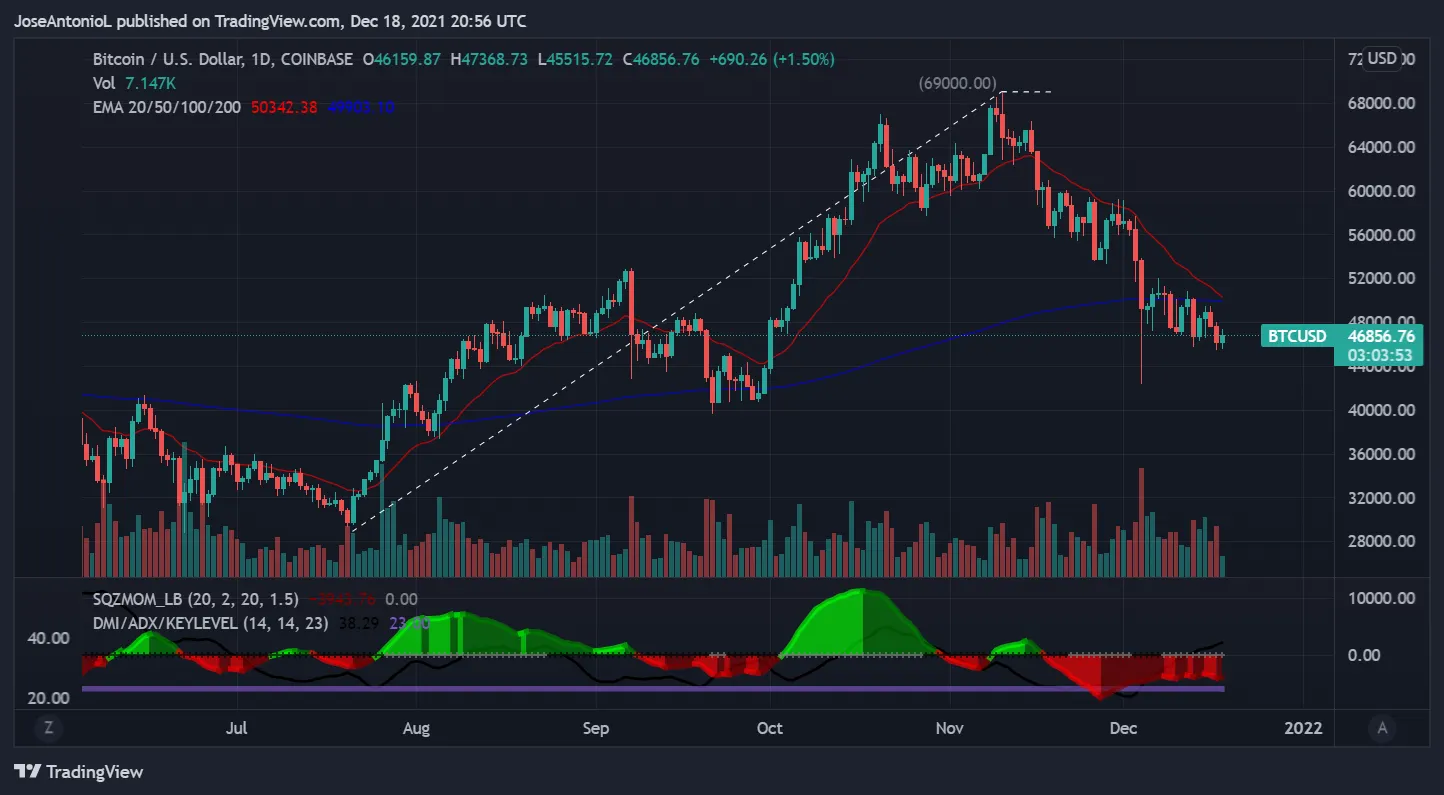Click the (69000.00) price annotation

[958, 83]
